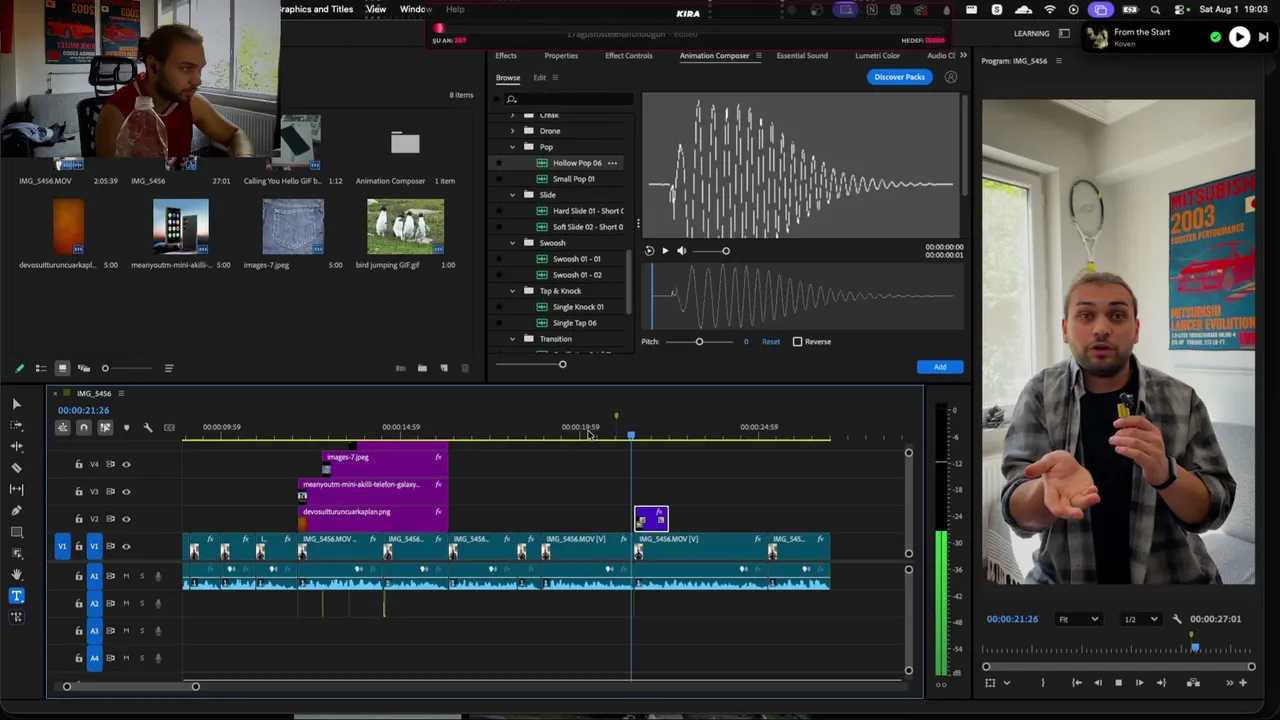Play the sound preview

[x=665, y=251]
